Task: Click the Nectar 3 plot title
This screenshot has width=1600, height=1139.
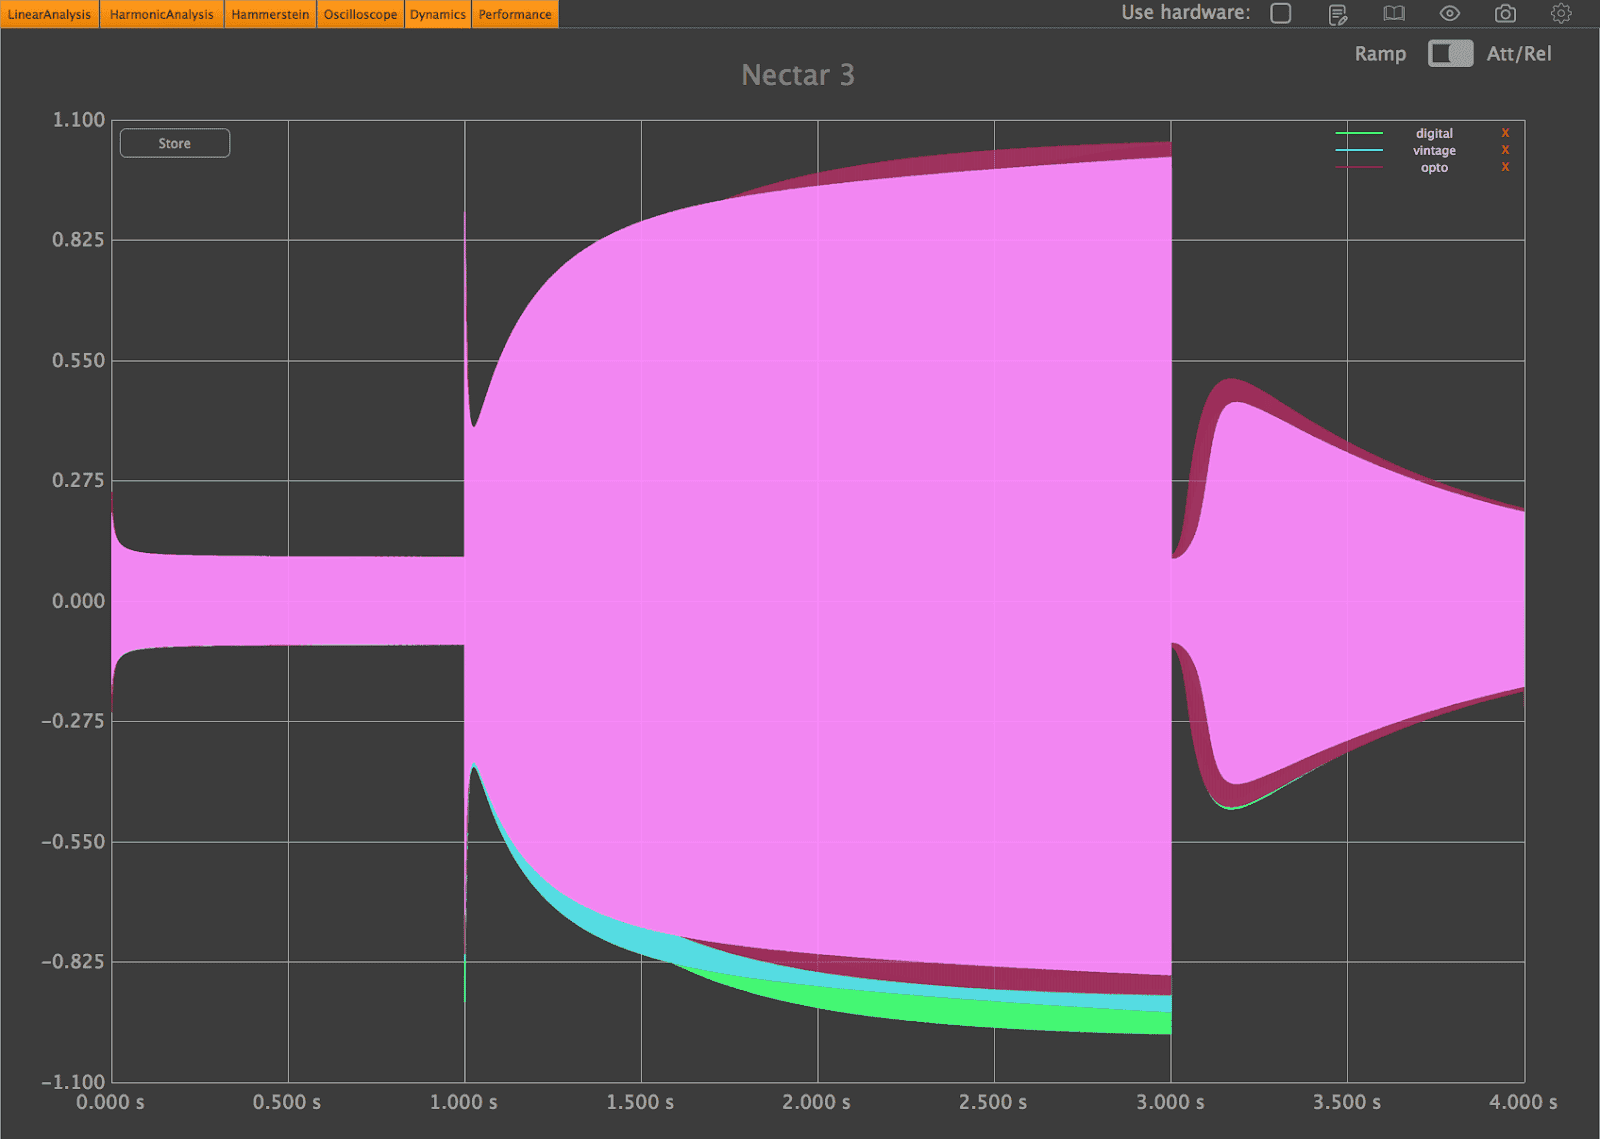Action: (798, 75)
